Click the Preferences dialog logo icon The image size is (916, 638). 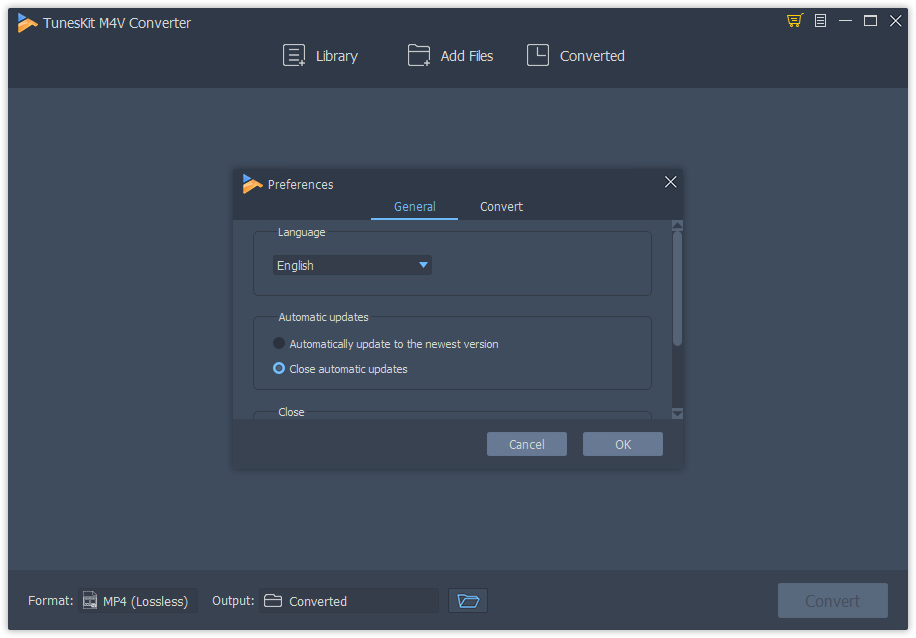coord(252,184)
